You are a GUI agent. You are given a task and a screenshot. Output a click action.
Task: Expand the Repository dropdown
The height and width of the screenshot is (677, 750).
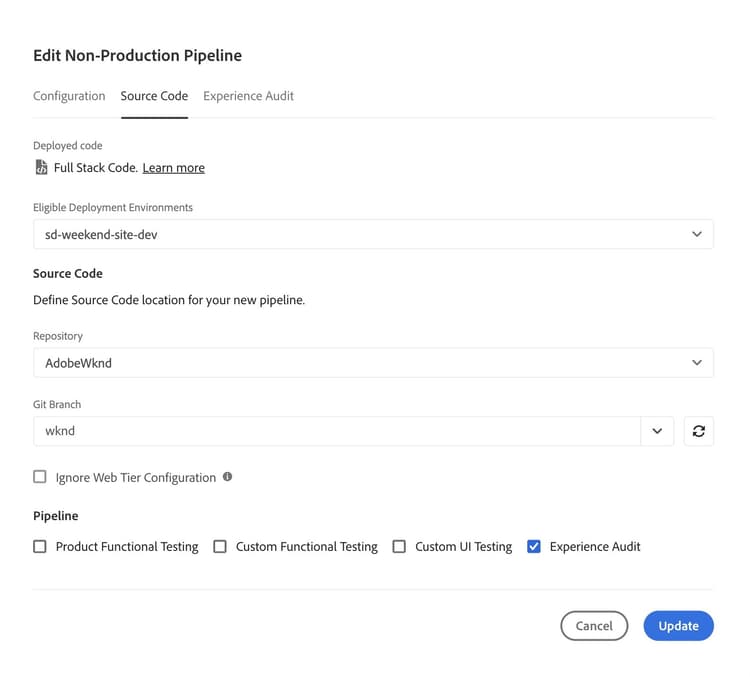click(697, 363)
